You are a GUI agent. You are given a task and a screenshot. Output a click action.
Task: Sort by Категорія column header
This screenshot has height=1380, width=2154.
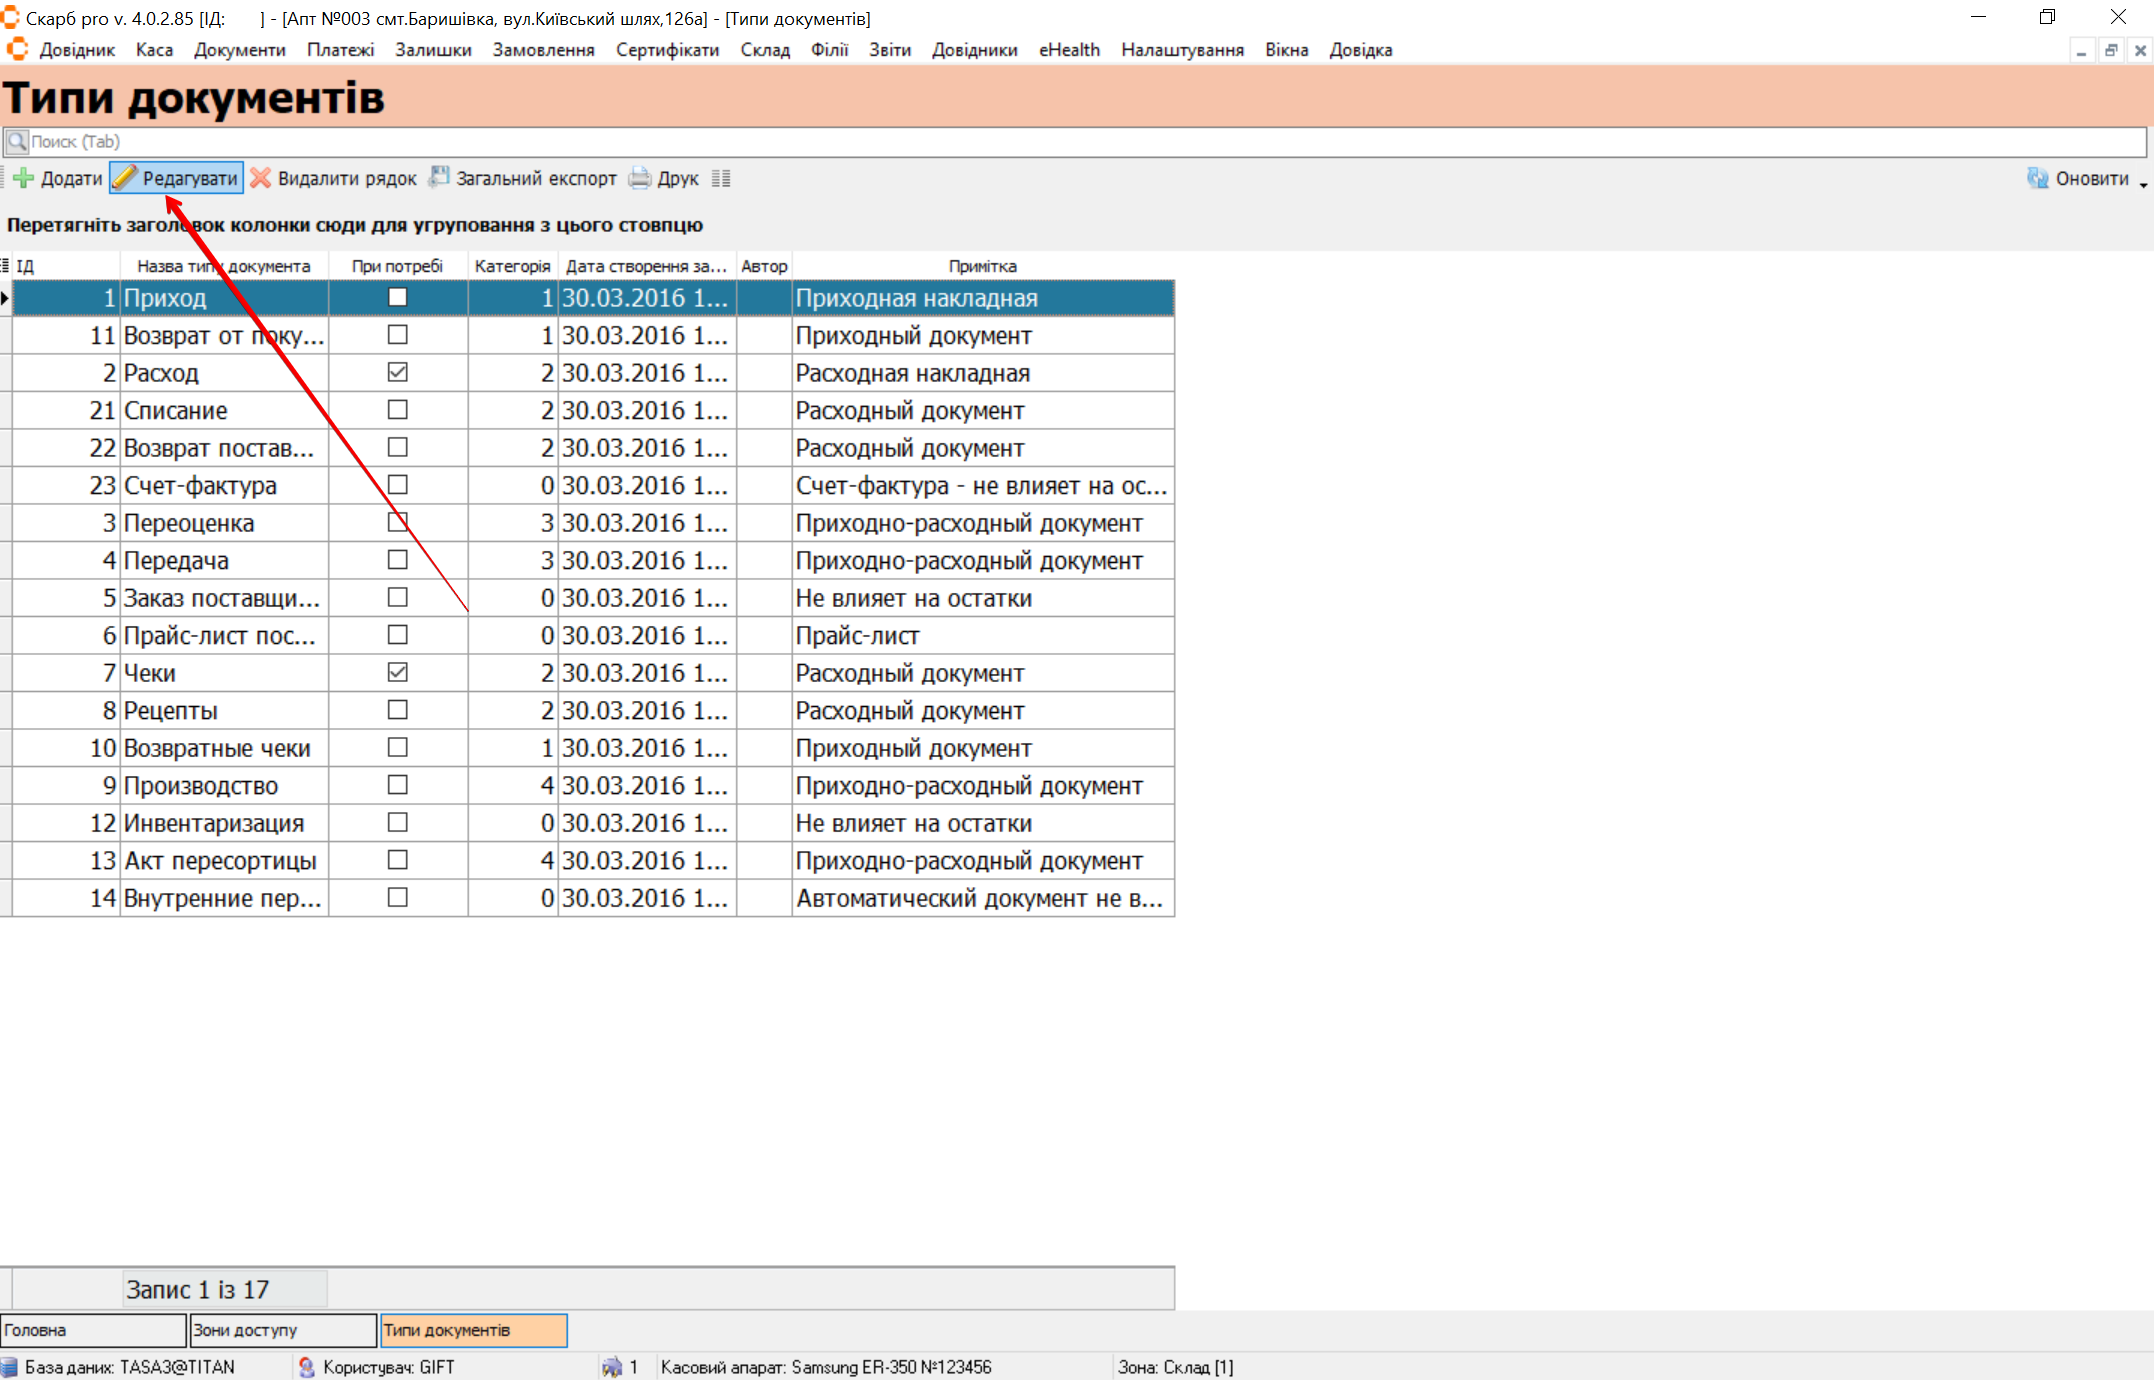point(512,266)
